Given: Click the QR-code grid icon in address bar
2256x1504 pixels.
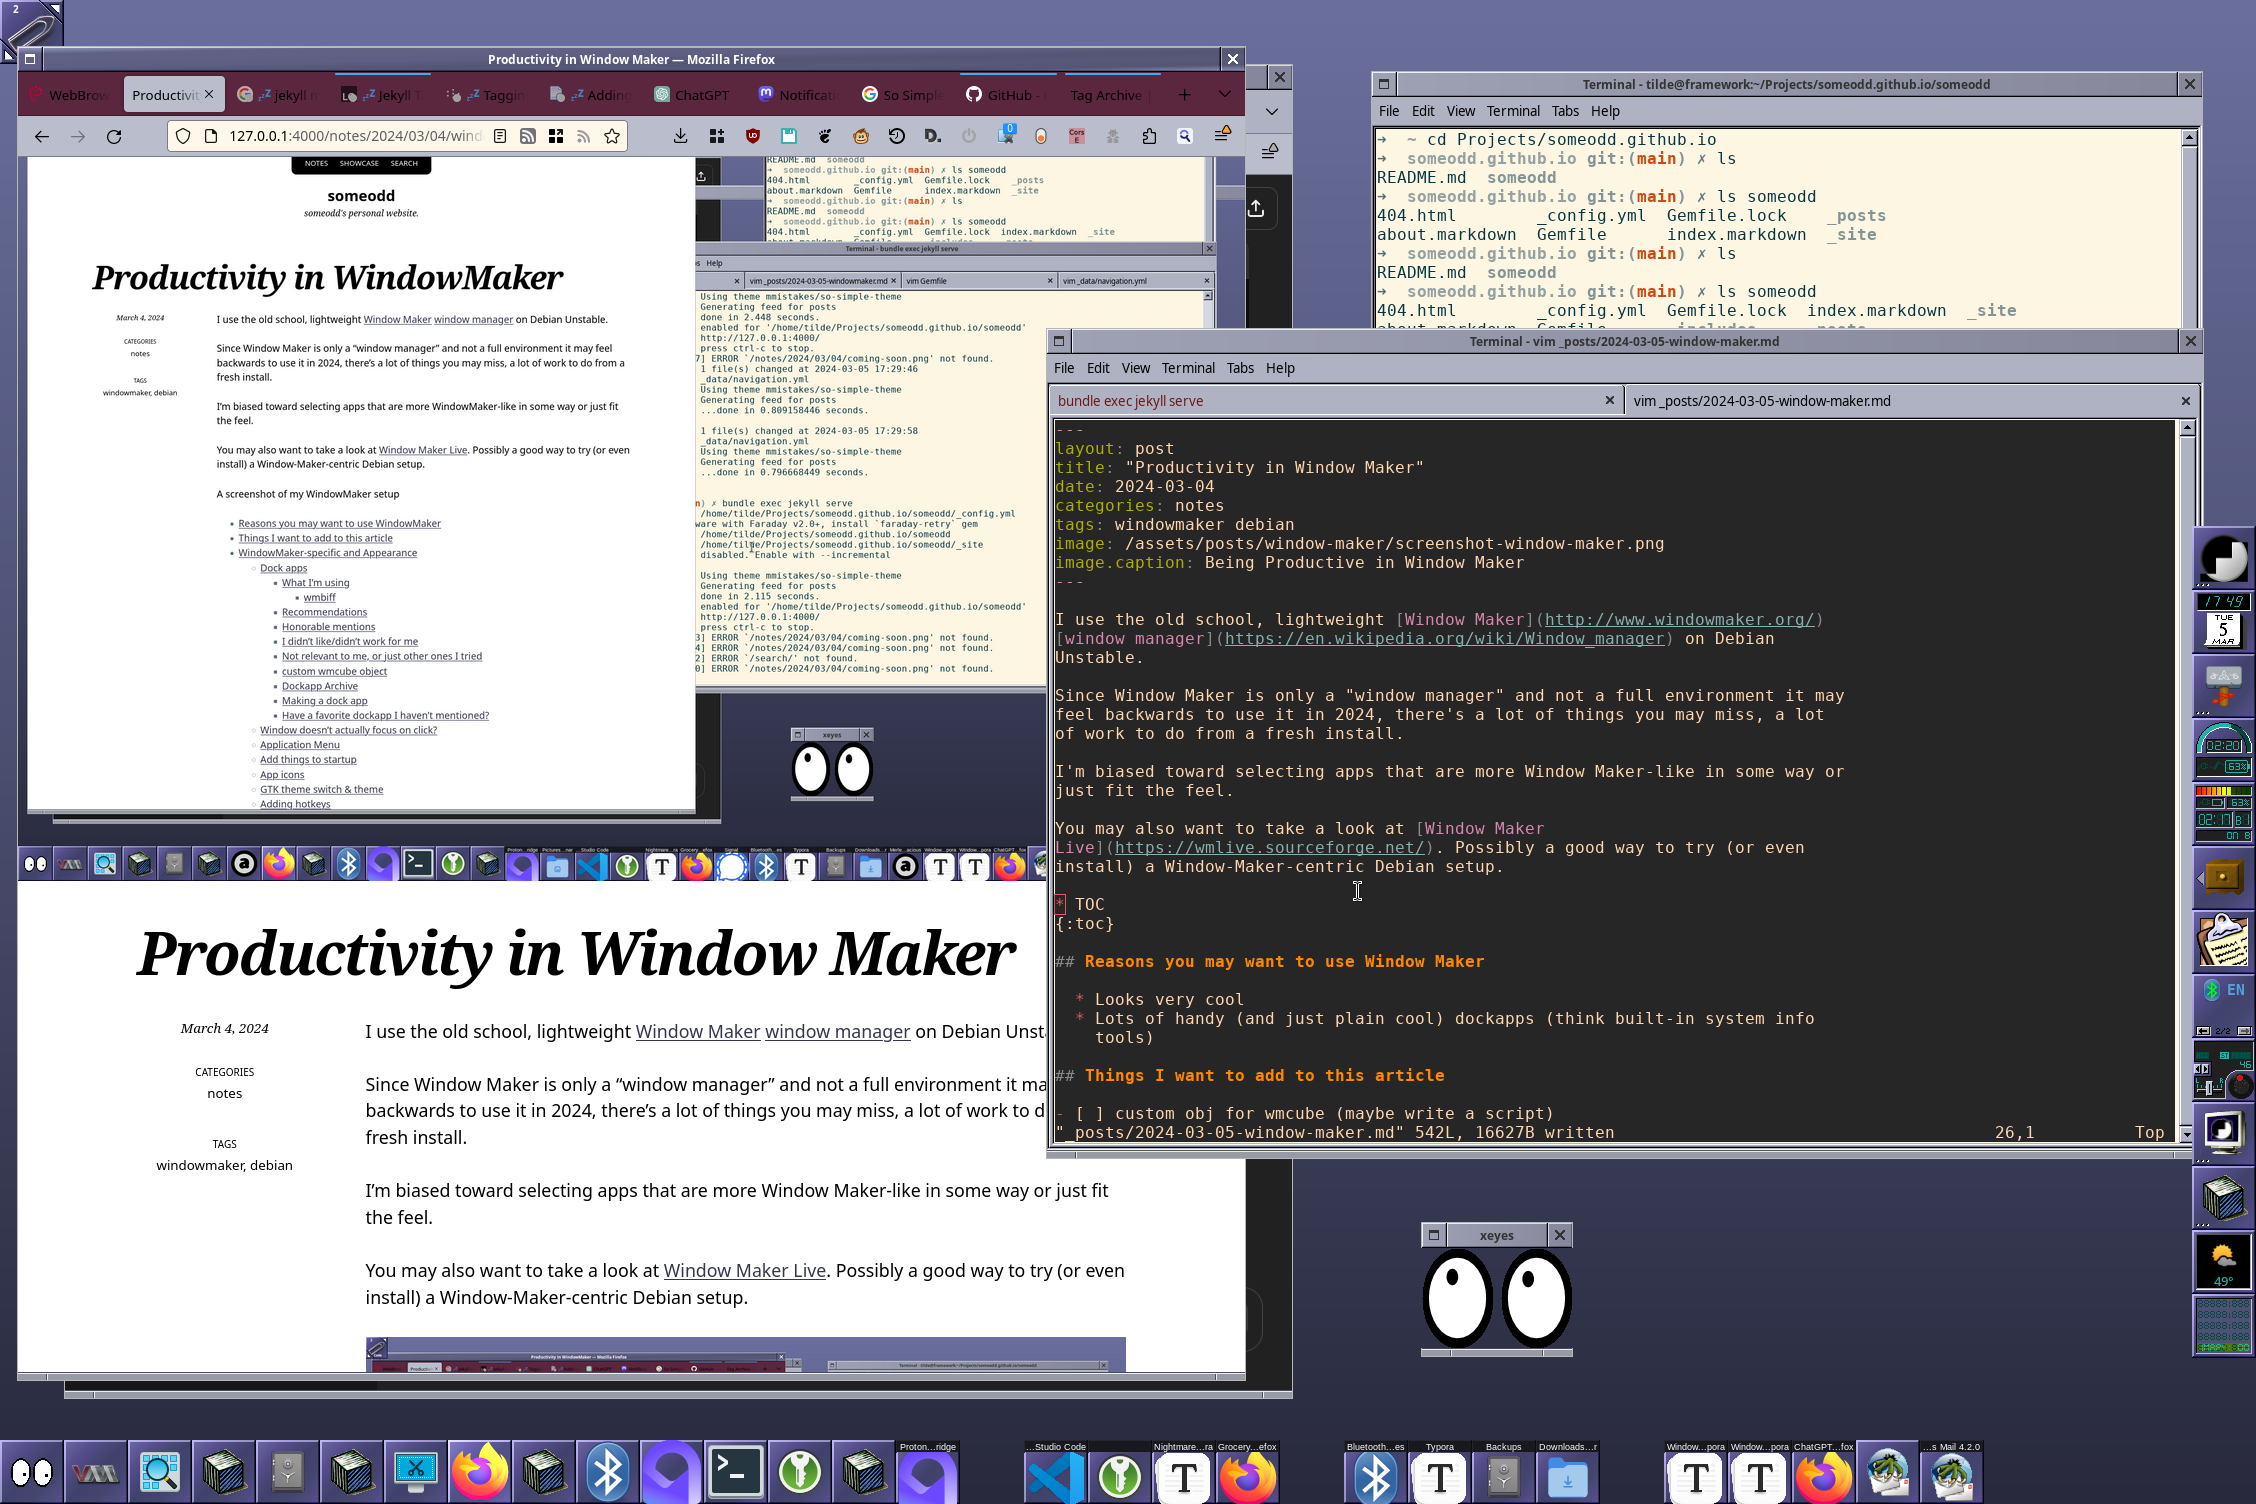Looking at the screenshot, I should point(556,136).
